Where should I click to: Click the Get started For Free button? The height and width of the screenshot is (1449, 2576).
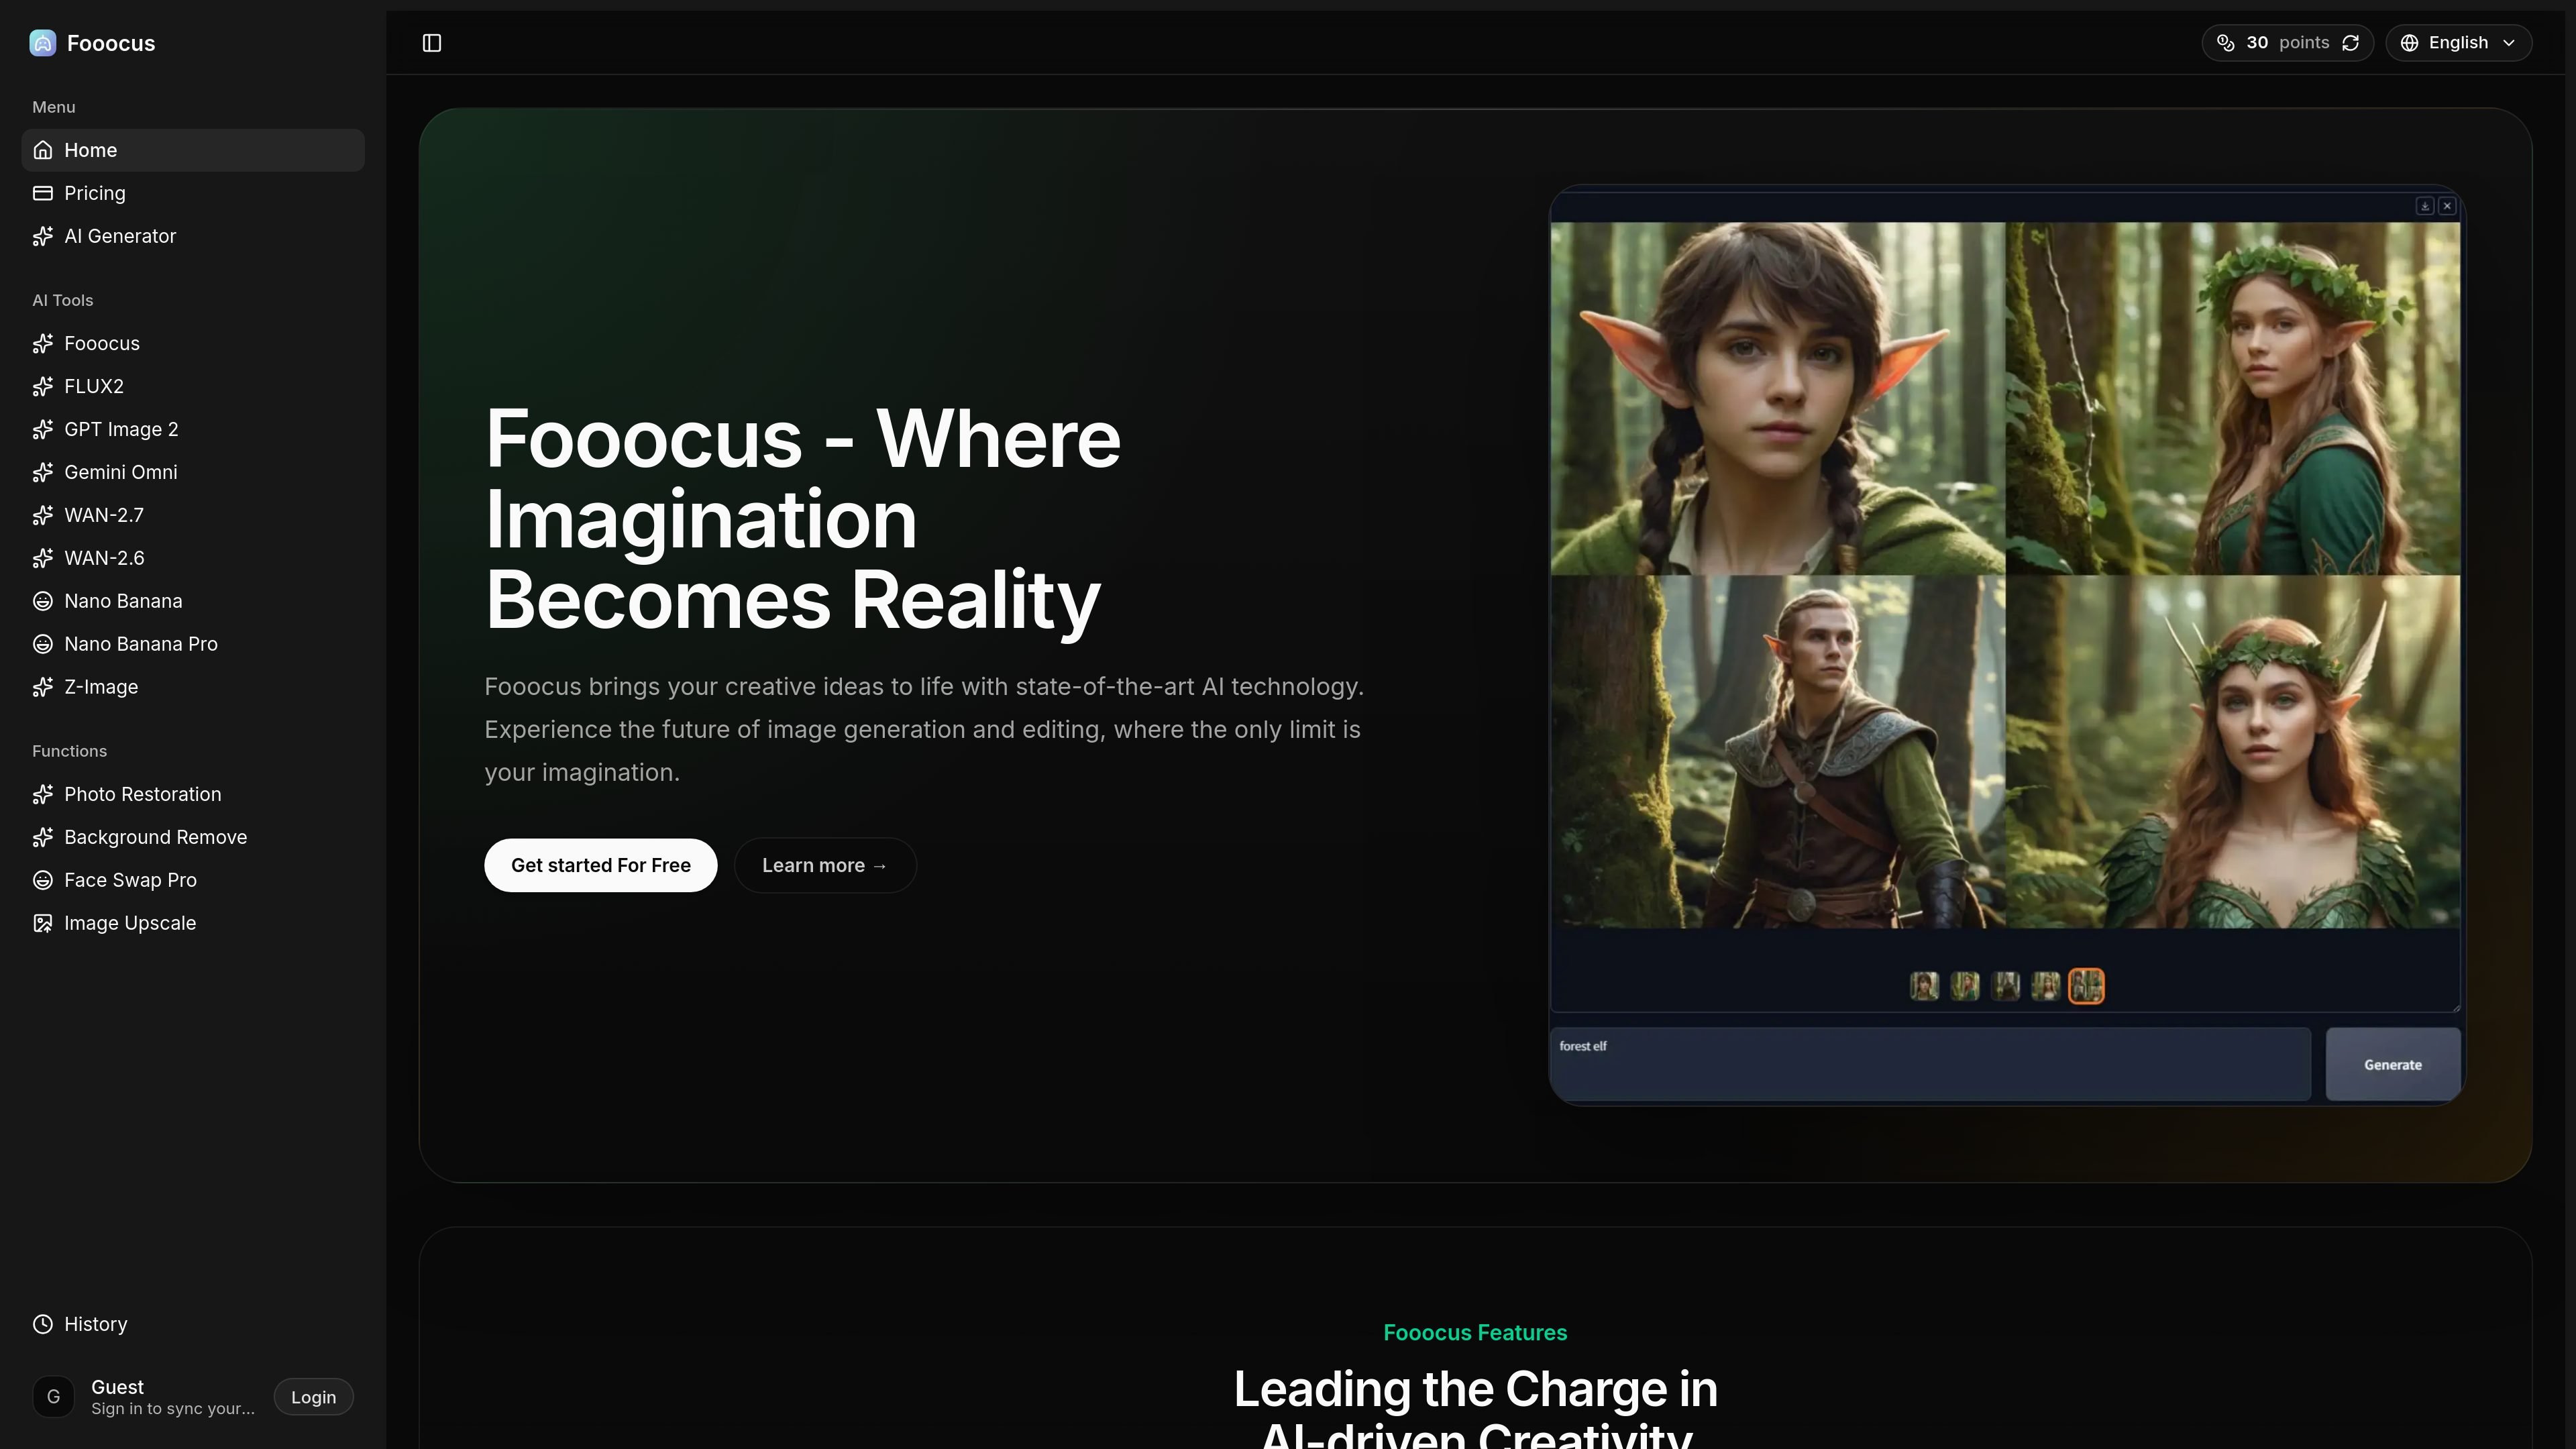click(601, 865)
